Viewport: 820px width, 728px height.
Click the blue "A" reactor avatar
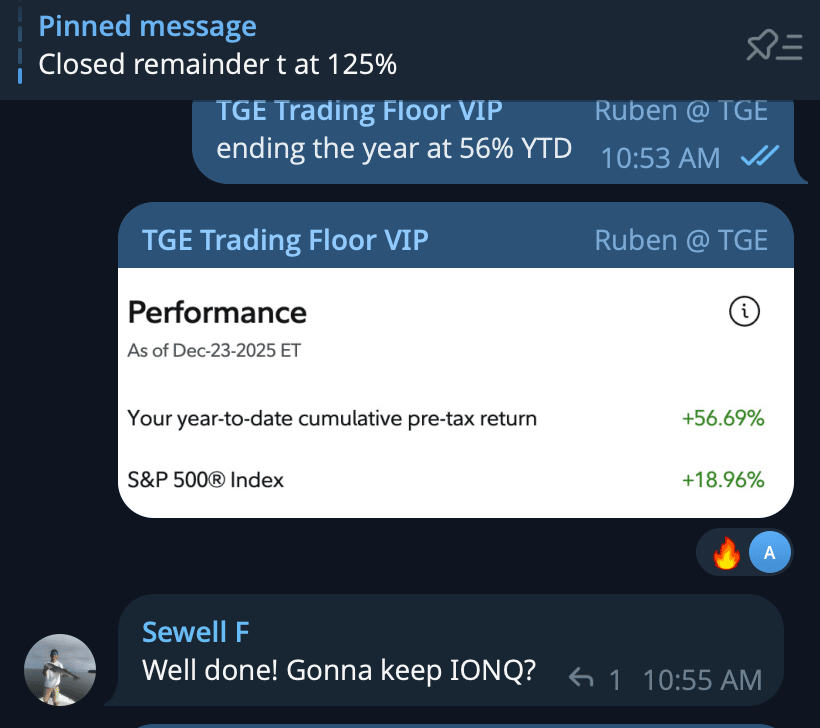click(x=769, y=553)
